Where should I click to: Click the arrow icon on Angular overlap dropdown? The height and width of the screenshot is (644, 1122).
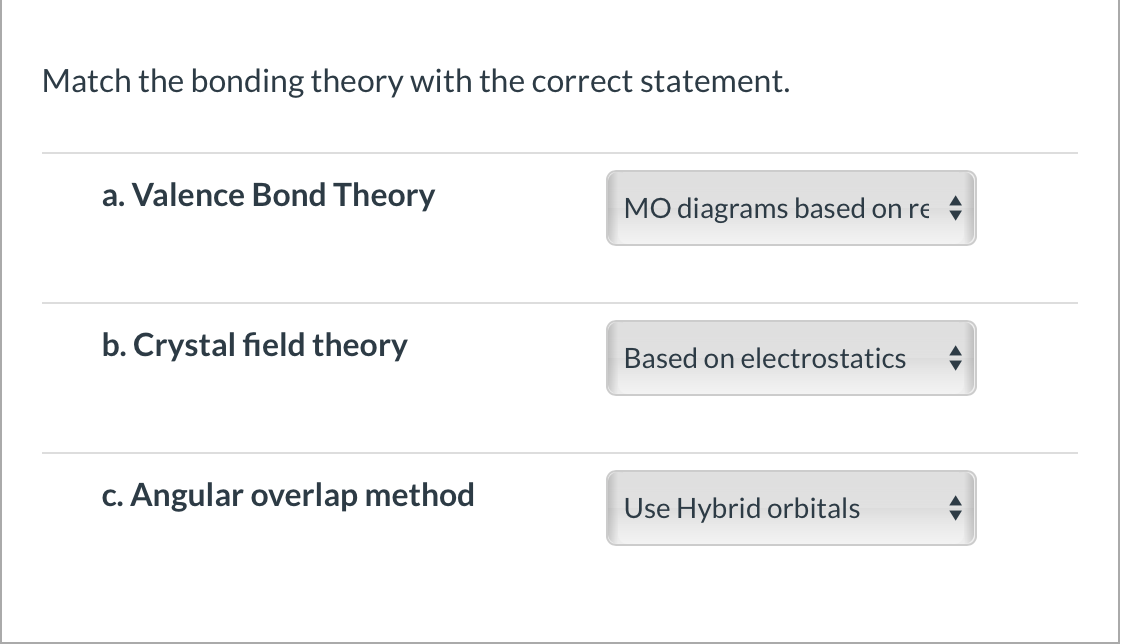tap(957, 508)
